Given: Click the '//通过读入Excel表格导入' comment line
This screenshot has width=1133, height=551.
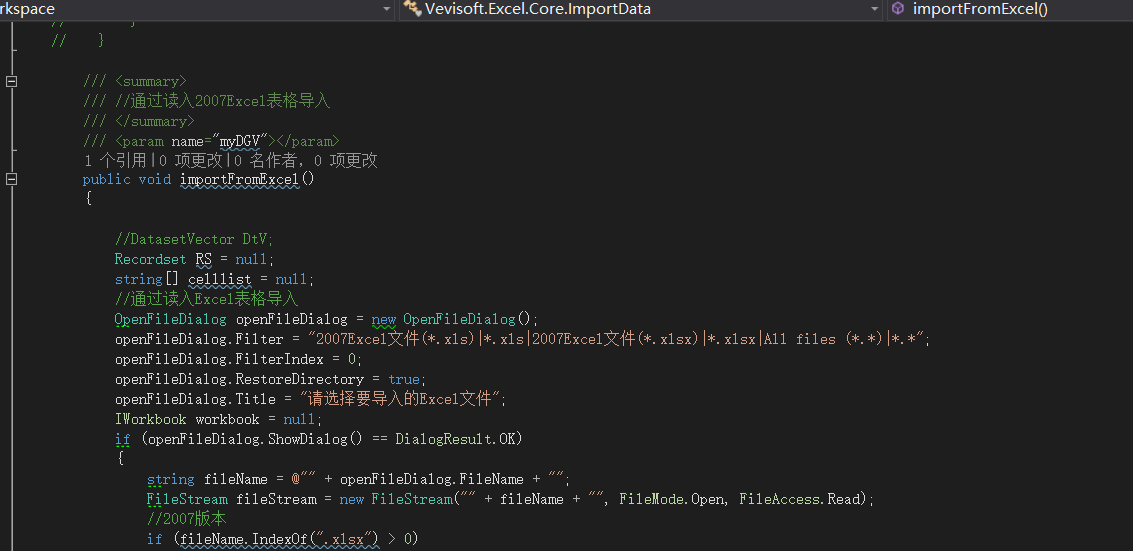Looking at the screenshot, I should click(207, 298).
